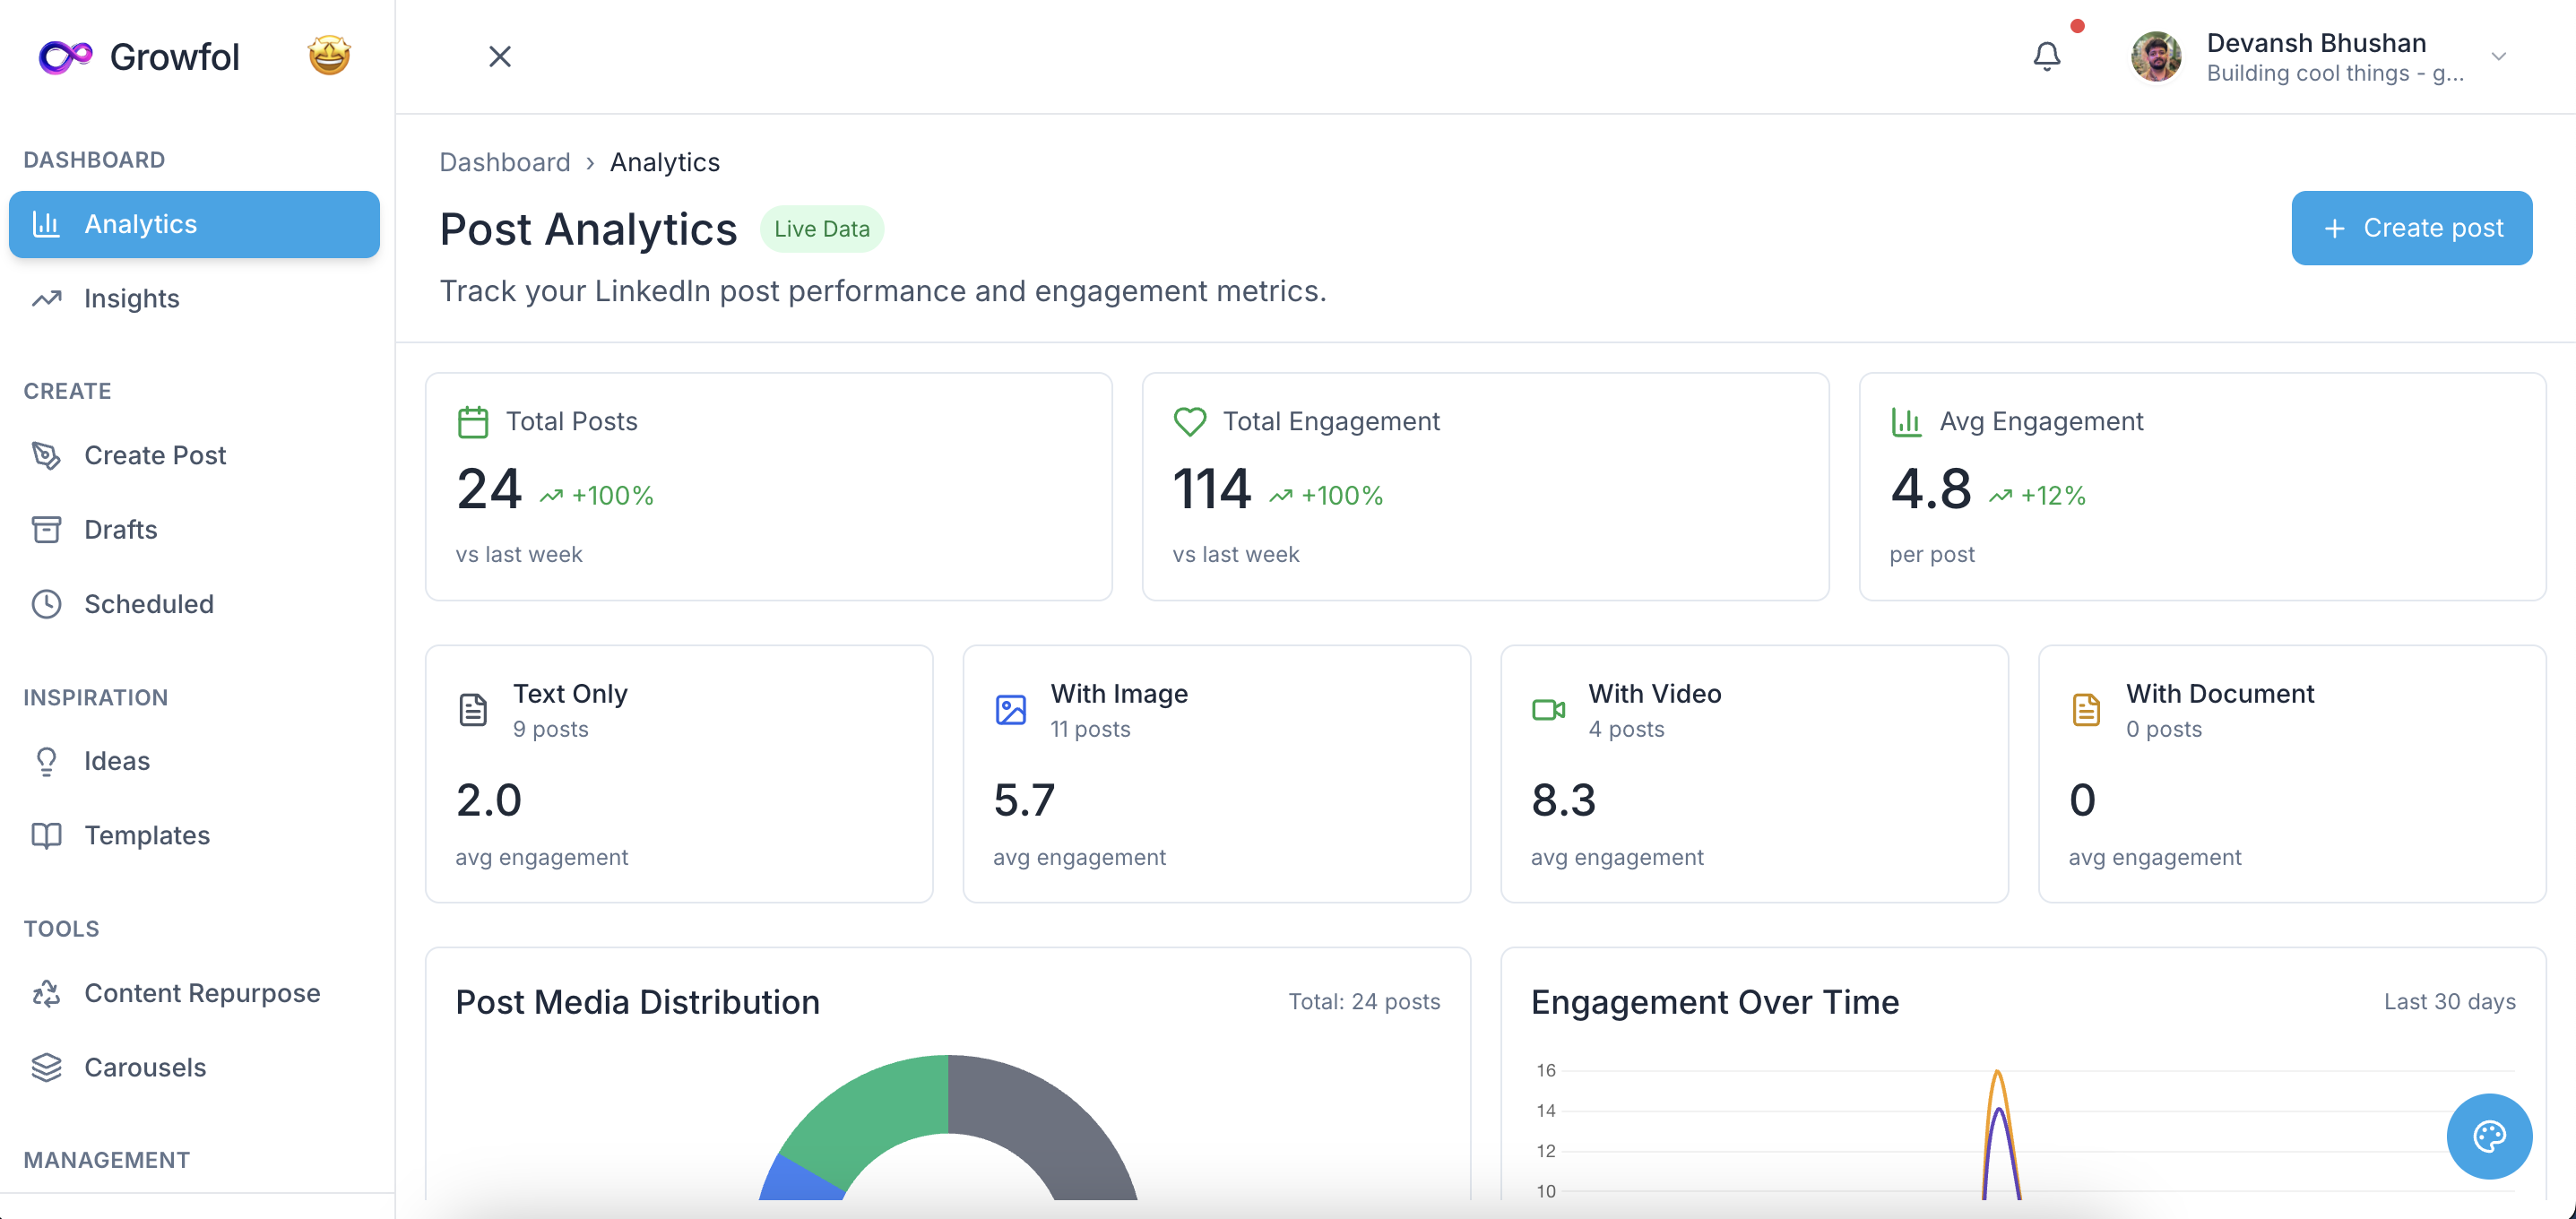Click the Total Posts calendar icon
The image size is (2576, 1219).
[x=473, y=422]
